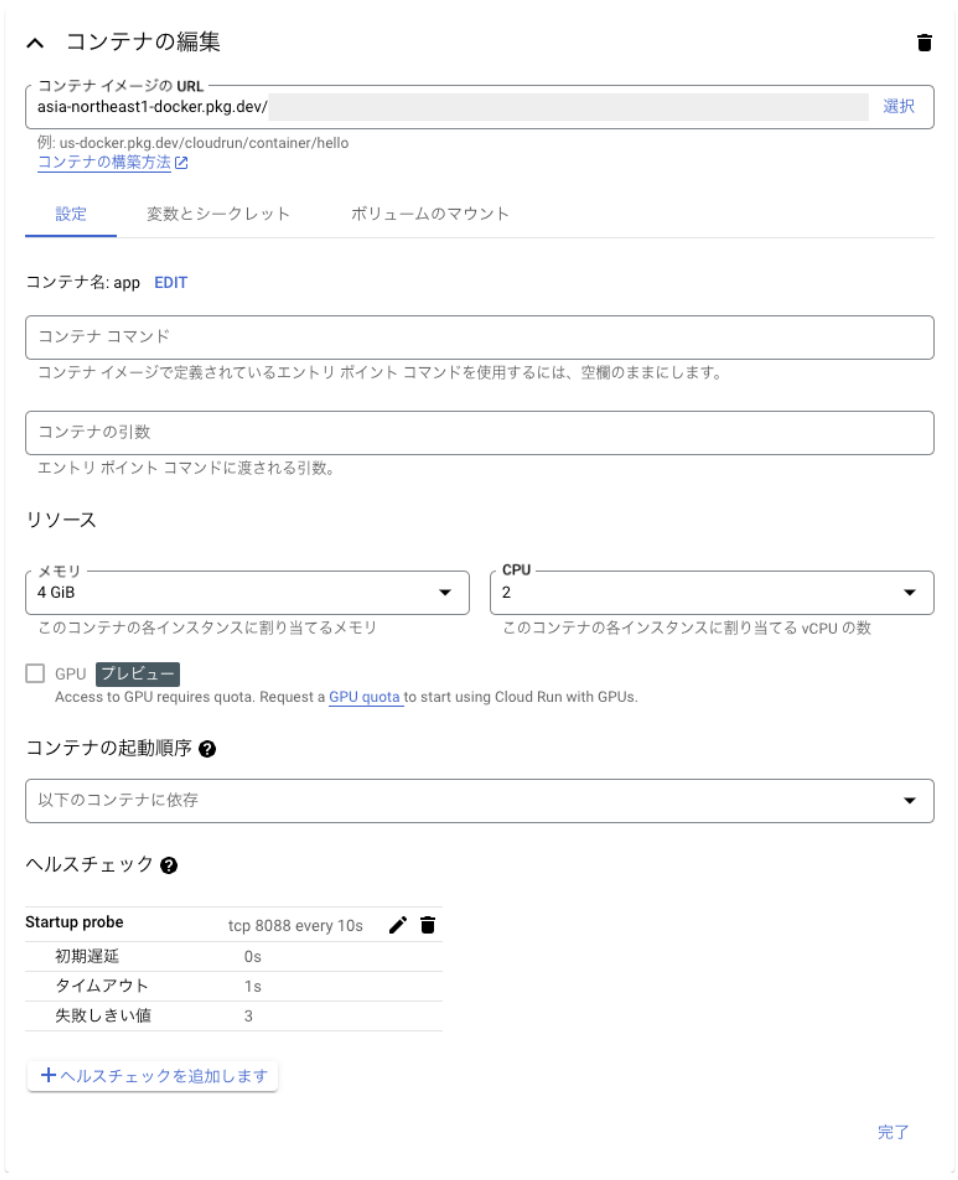
Task: Expand the 以下のコンテナに依存 dropdown
Action: pos(479,800)
